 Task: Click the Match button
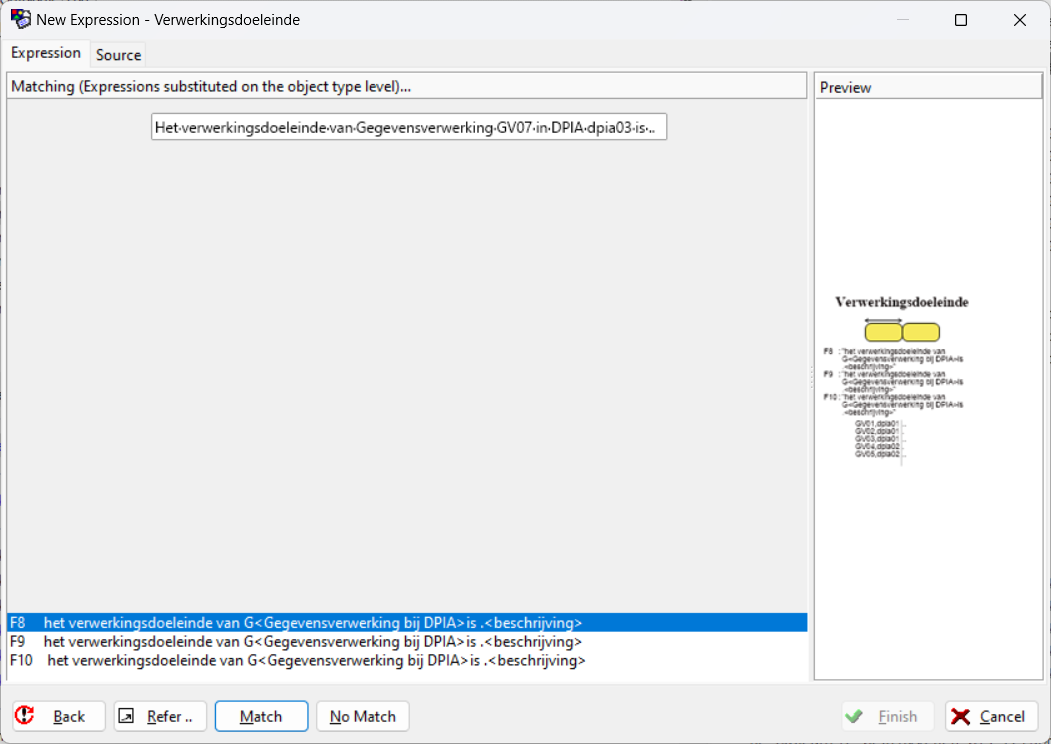(x=261, y=716)
